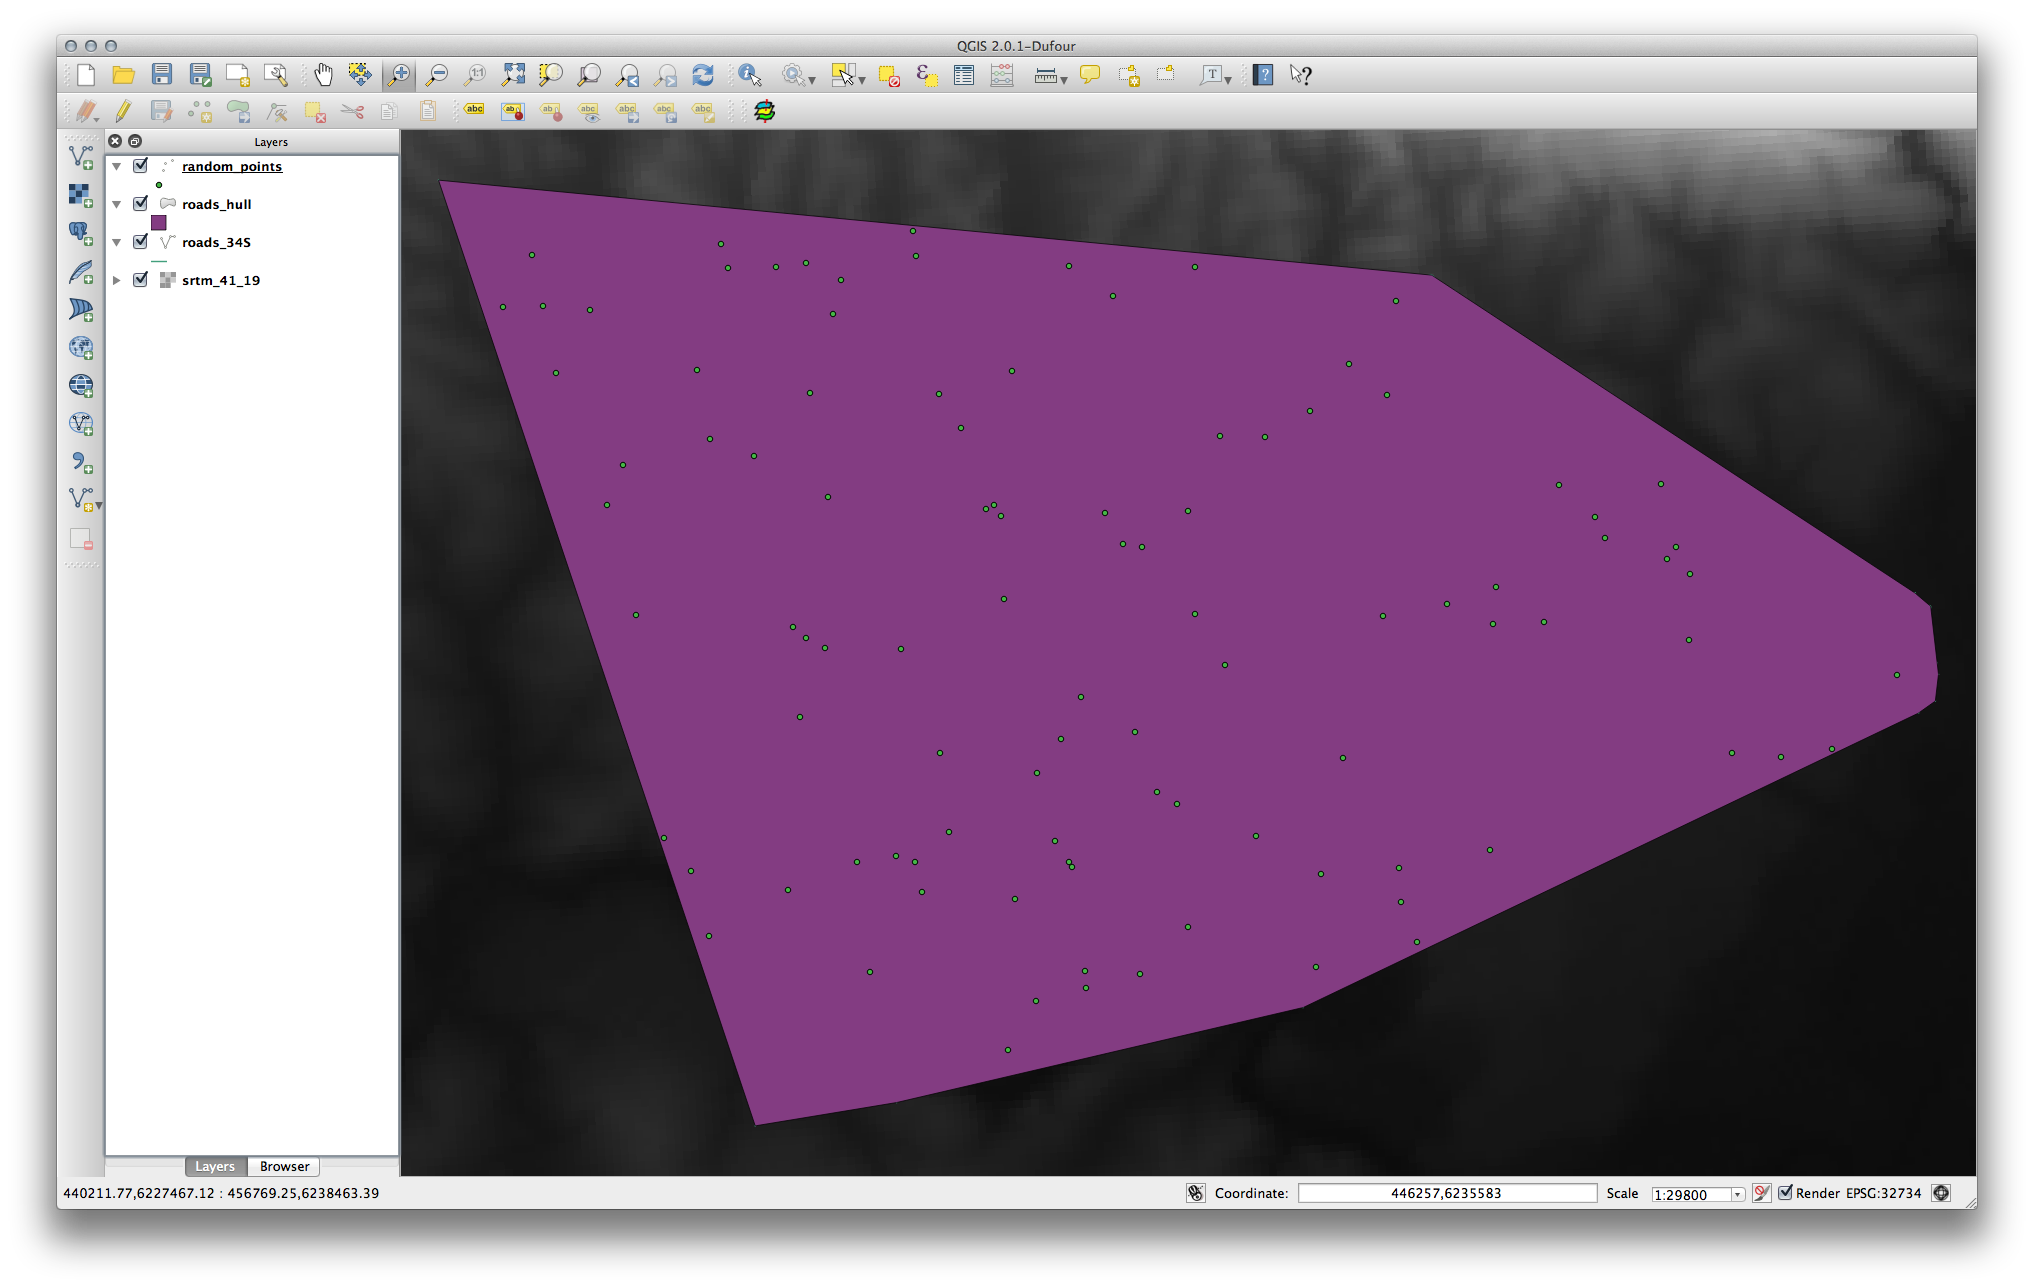This screenshot has width=2034, height=1288.
Task: Uncheck the random_points layer visibility
Action: click(x=141, y=166)
